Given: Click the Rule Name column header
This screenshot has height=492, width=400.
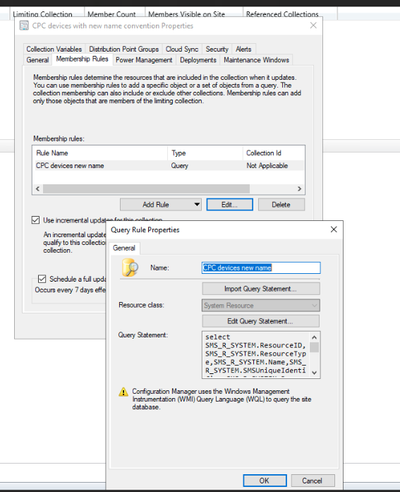Looking at the screenshot, I should (101, 153).
